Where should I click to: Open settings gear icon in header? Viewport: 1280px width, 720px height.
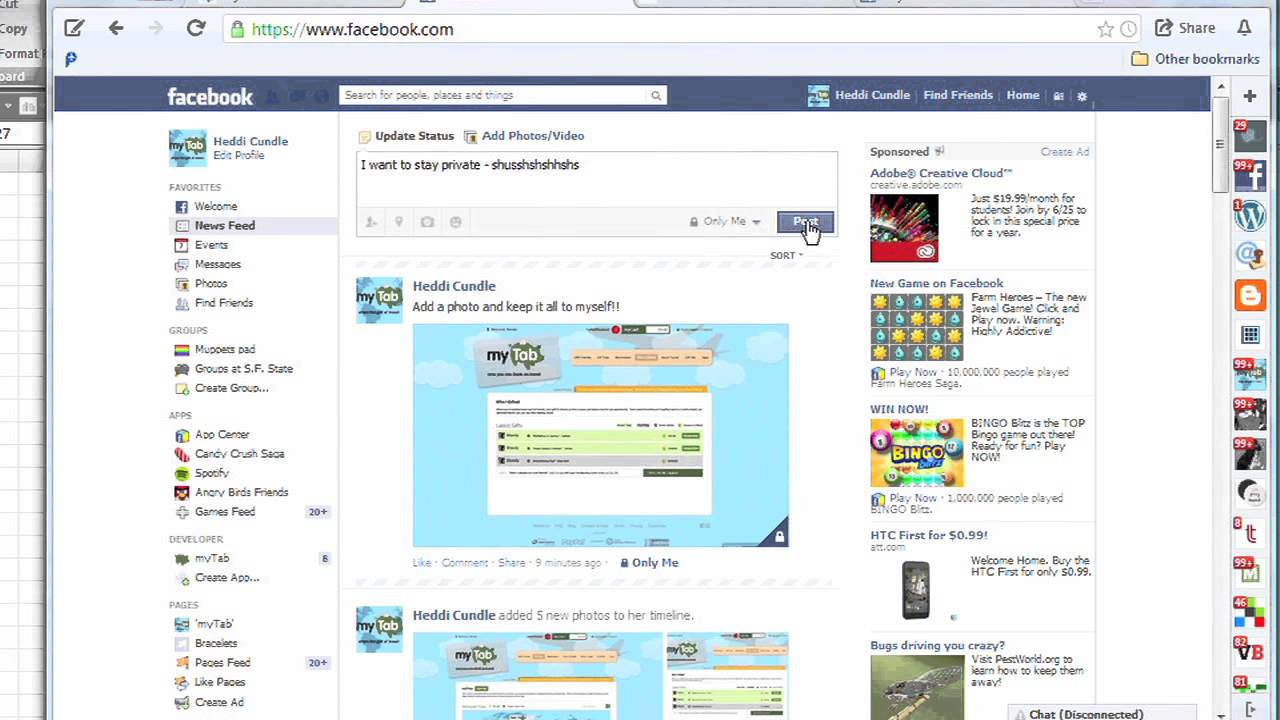1082,96
